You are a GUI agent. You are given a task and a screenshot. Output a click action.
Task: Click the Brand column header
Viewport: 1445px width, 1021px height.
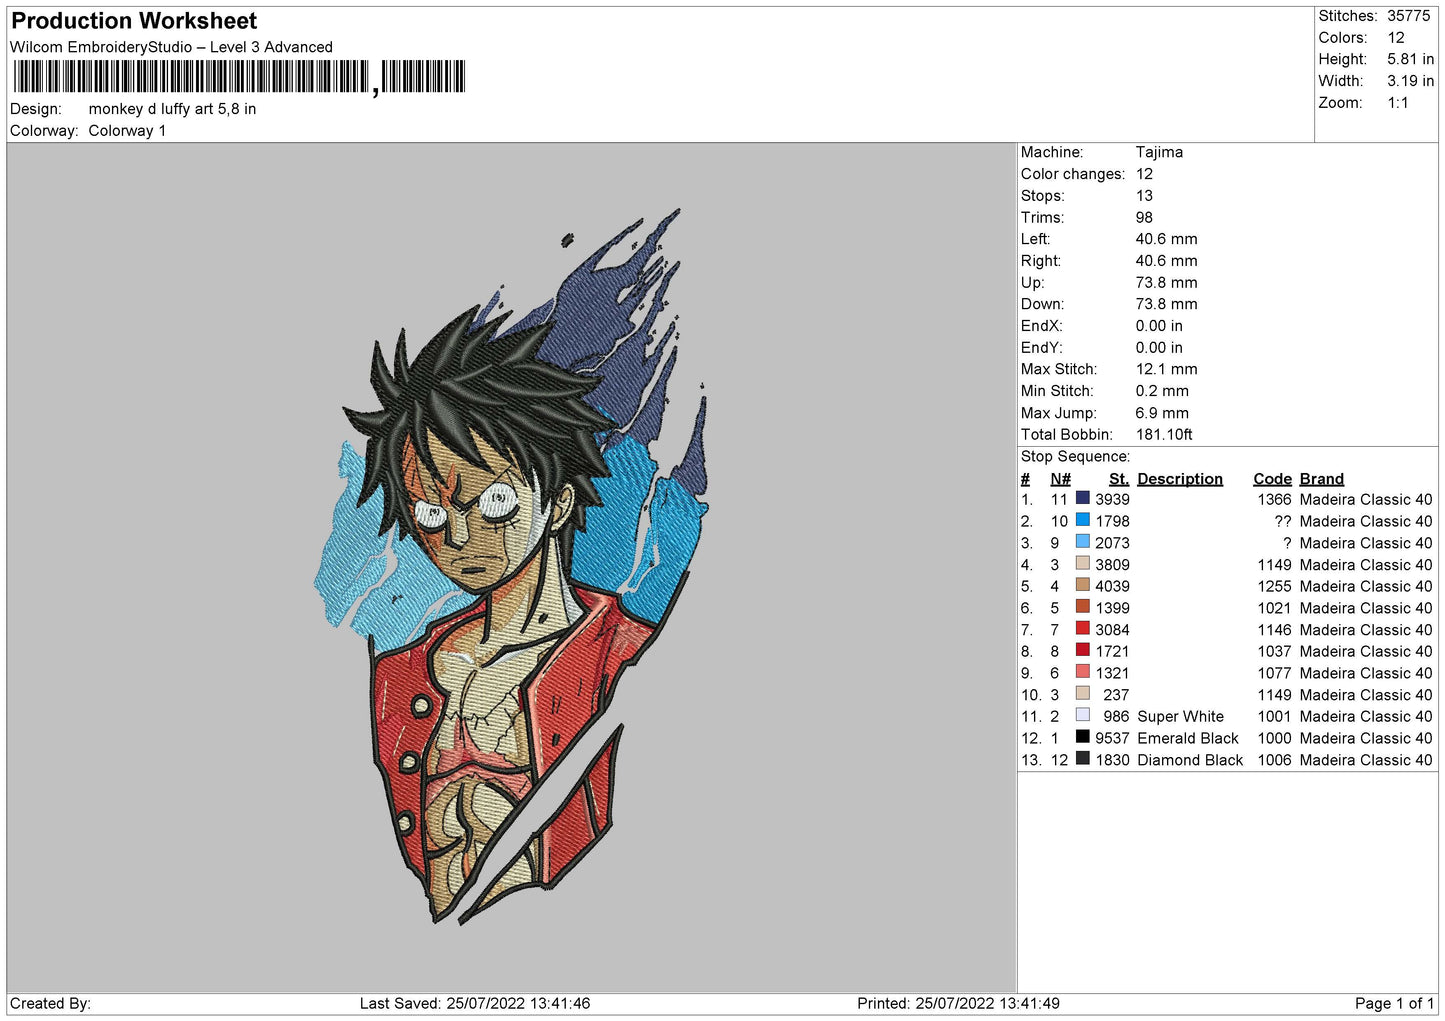point(1321,479)
